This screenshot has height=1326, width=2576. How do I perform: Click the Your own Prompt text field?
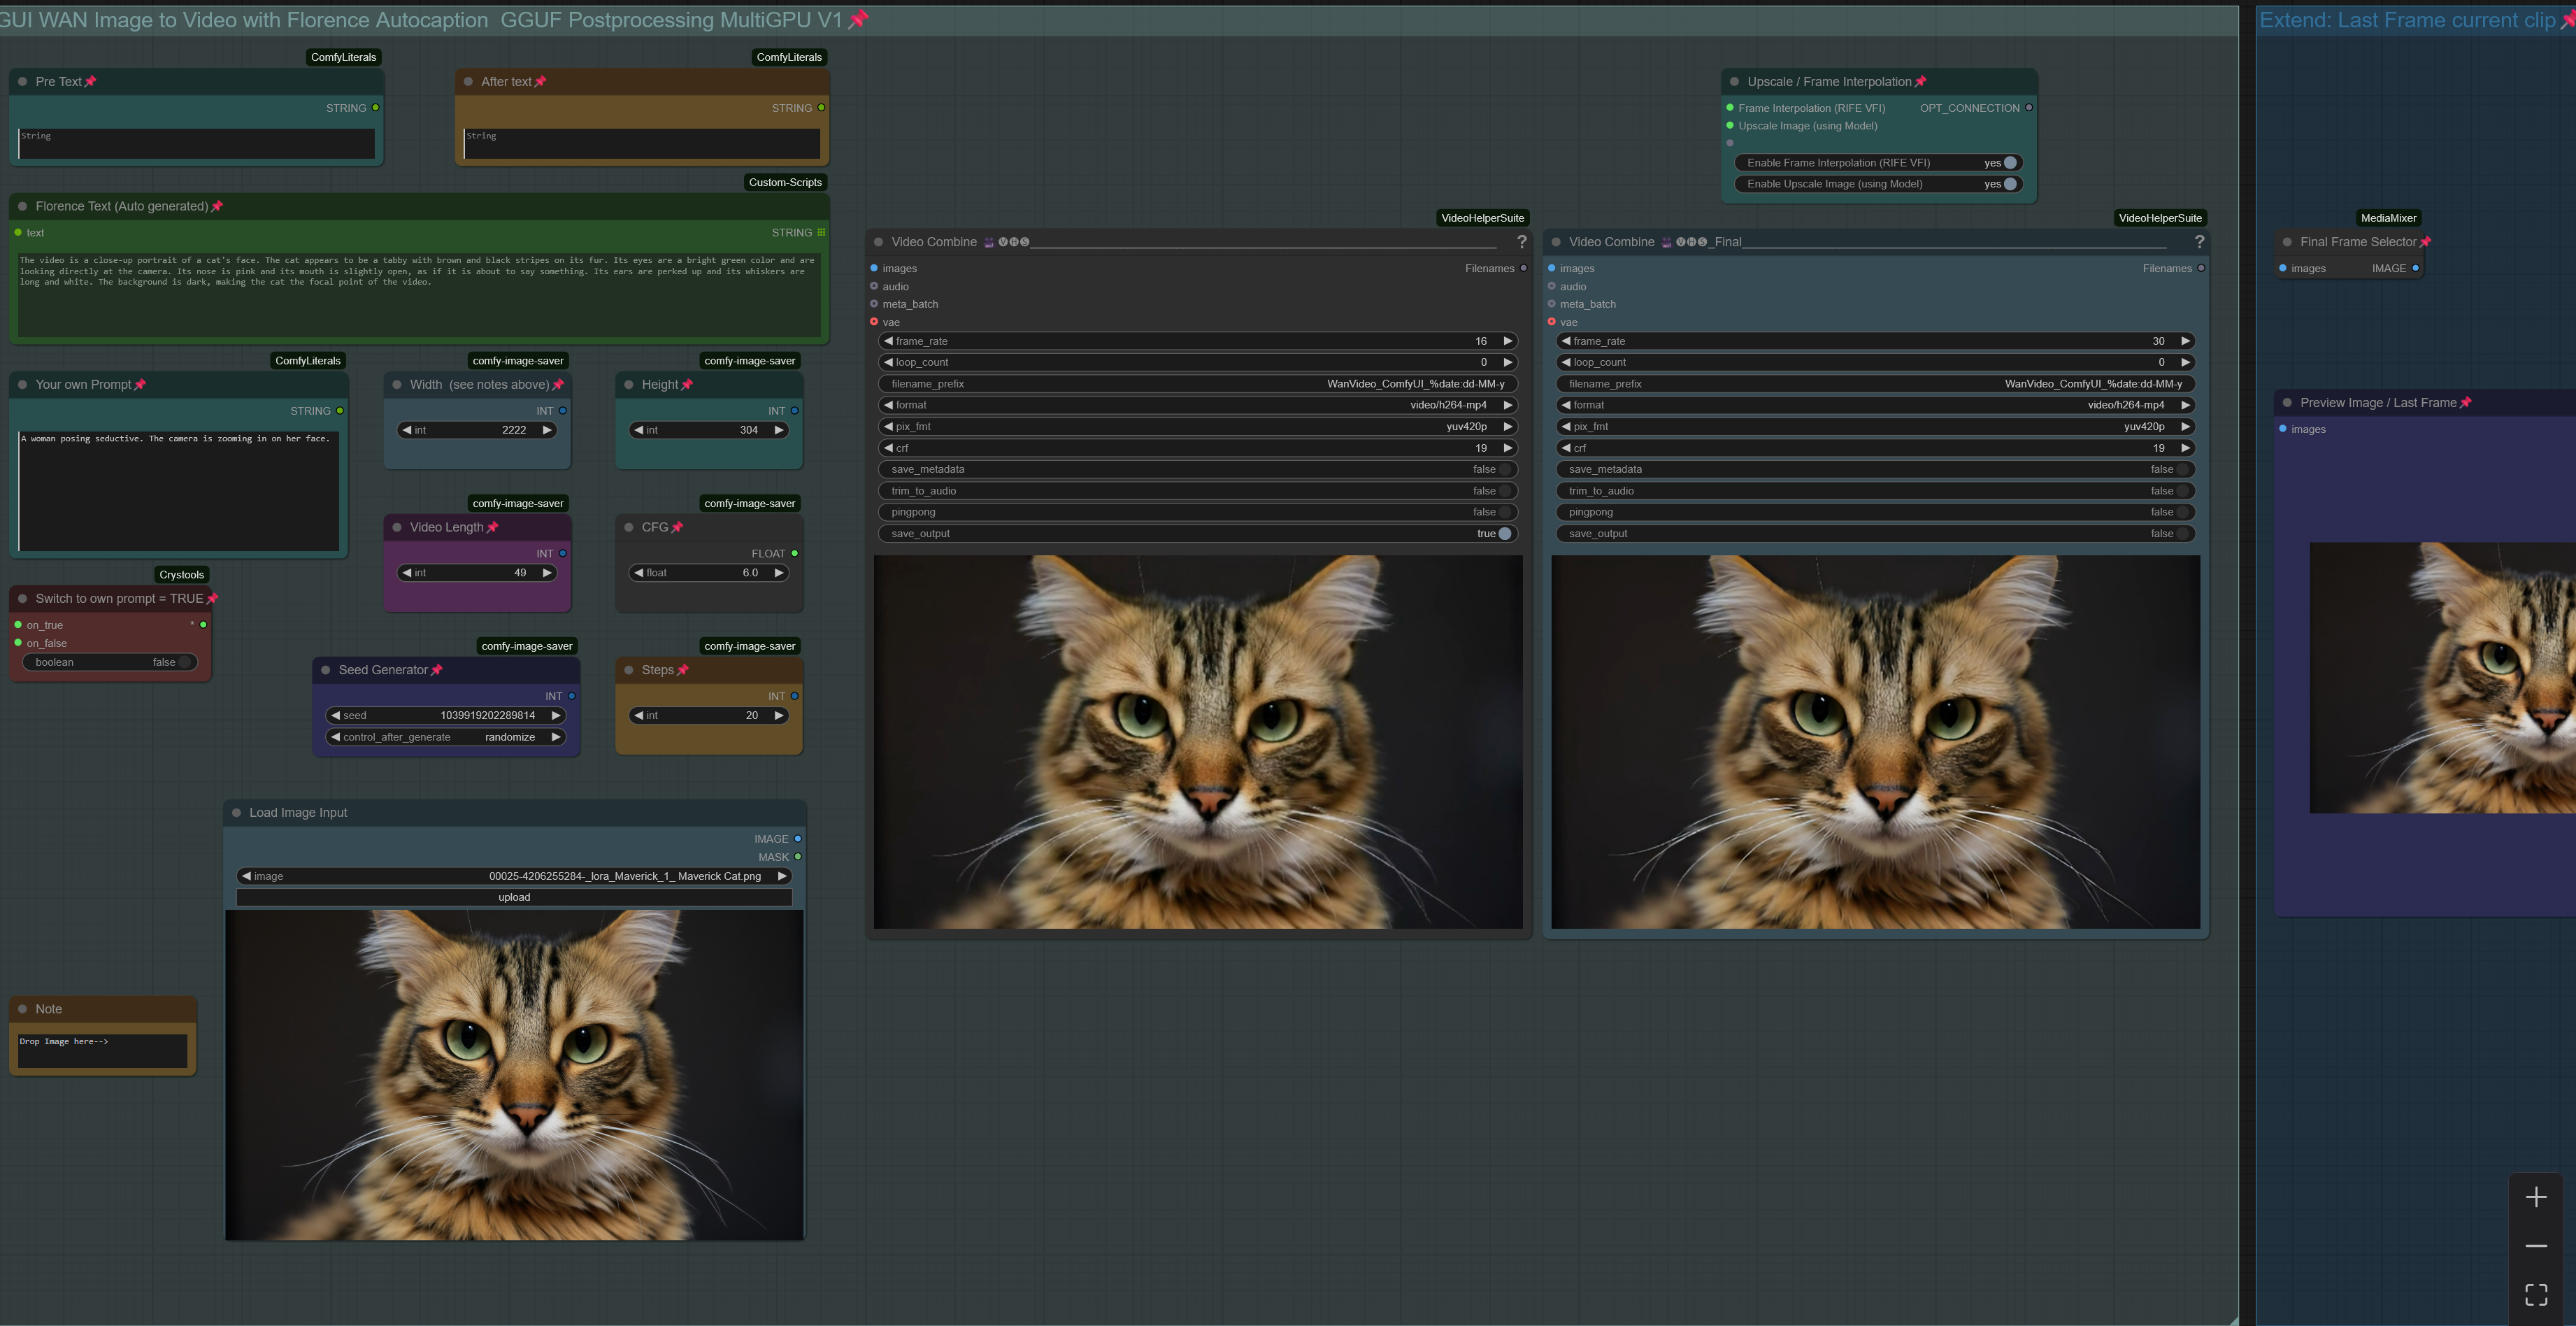click(179, 490)
